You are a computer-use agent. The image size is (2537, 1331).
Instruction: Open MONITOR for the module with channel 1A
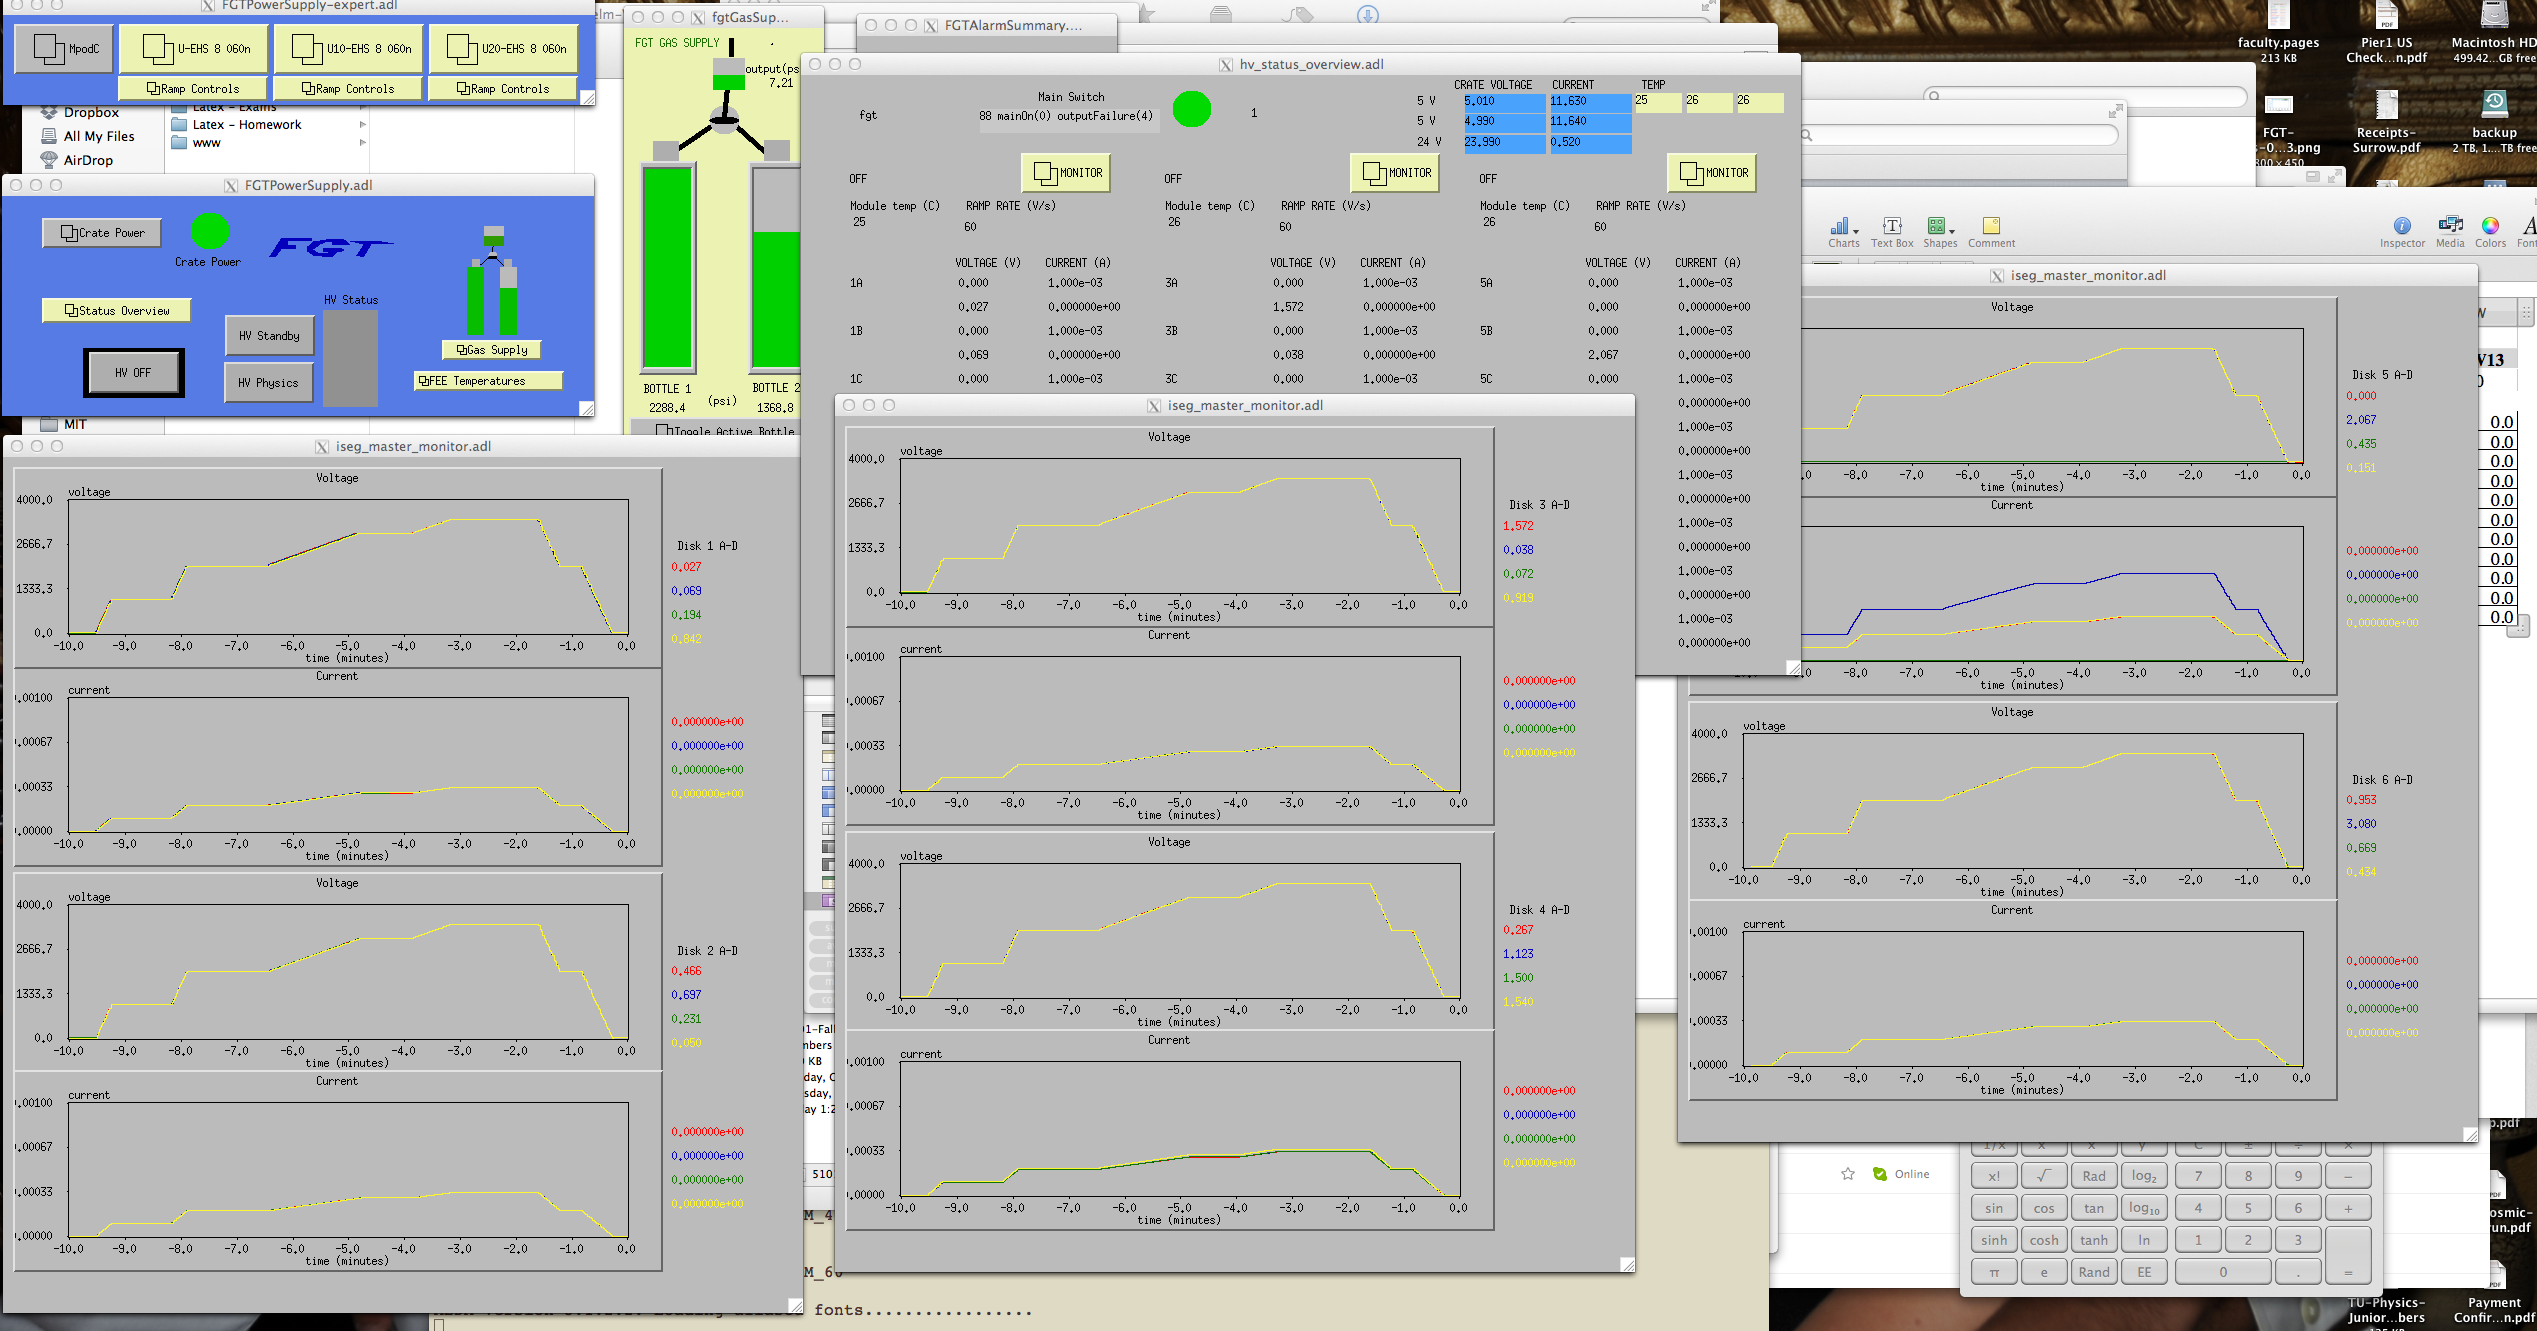tap(1066, 173)
